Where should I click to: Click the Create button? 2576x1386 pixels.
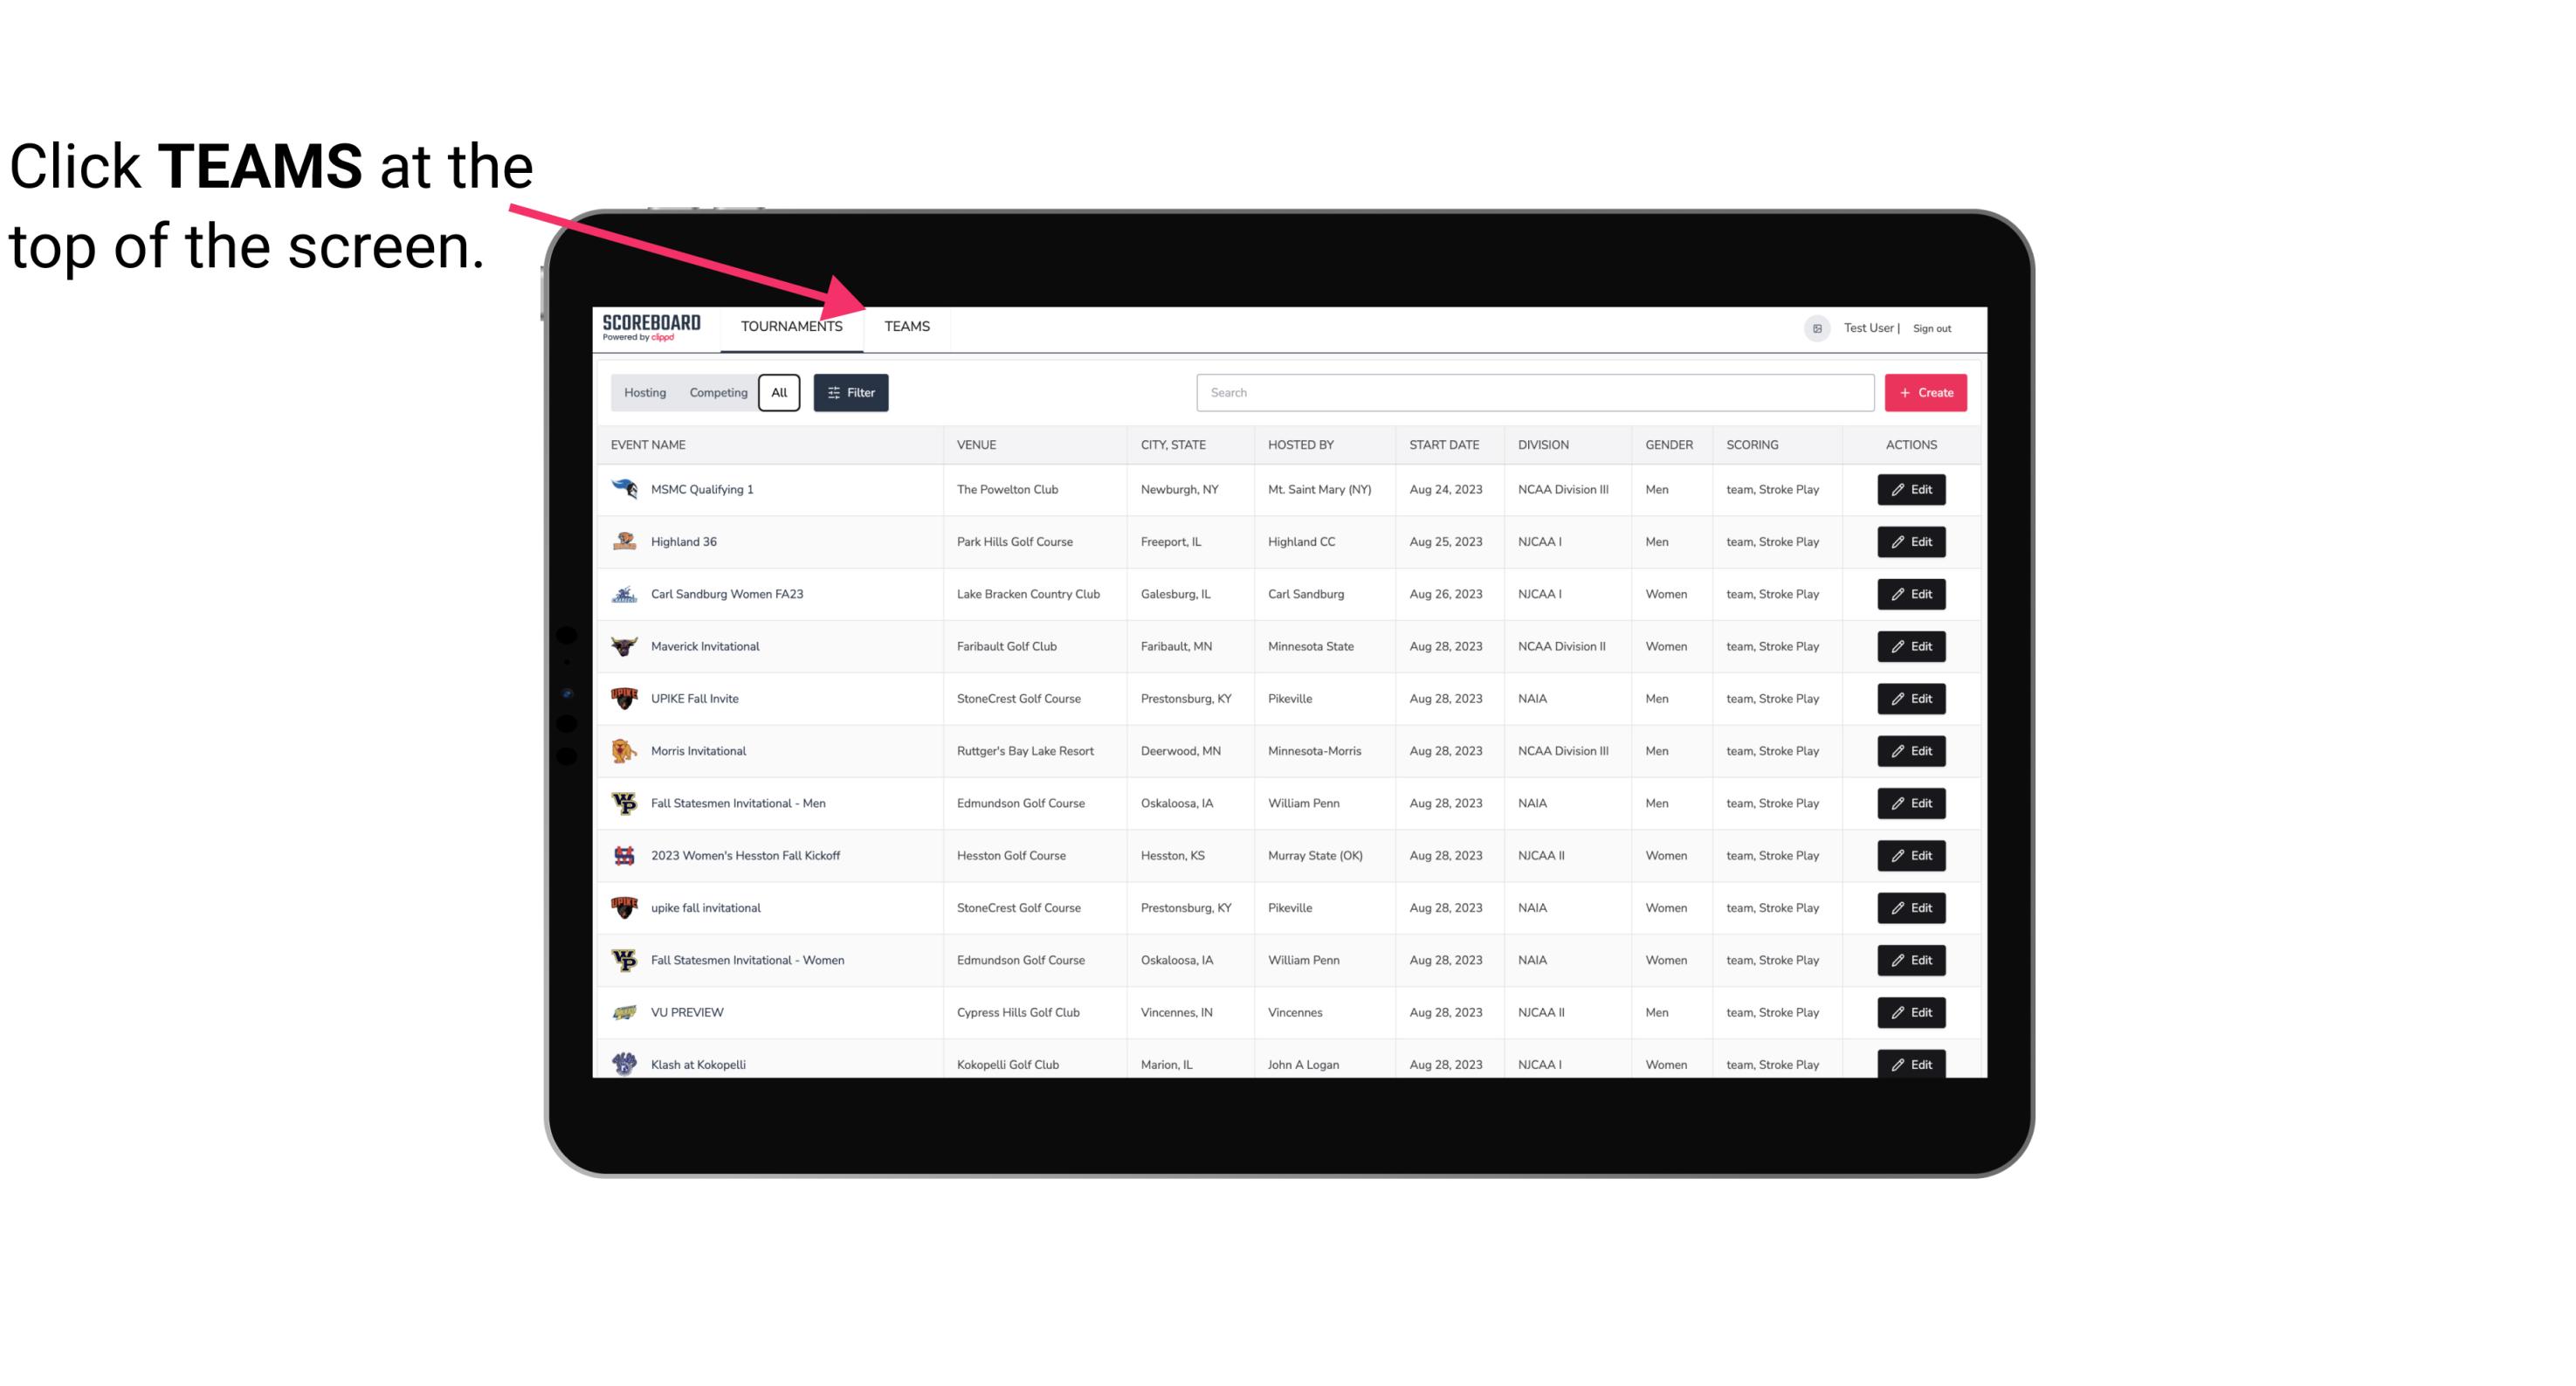point(1926,391)
